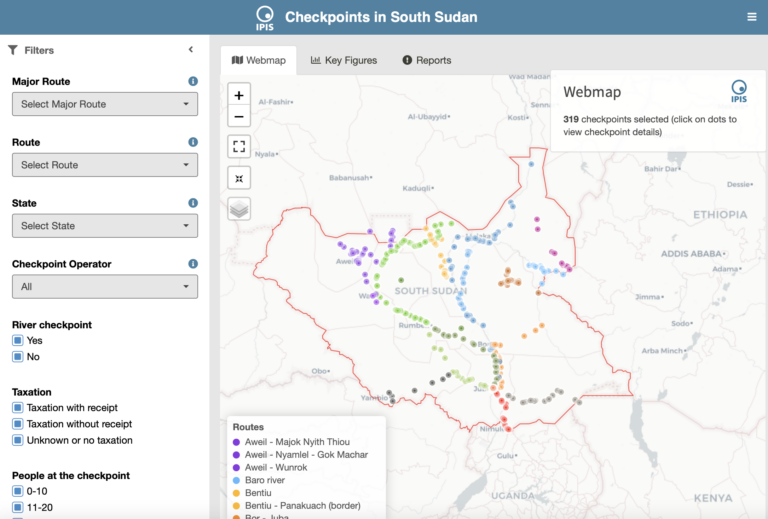Open the Checkpoint Operator dropdown
Viewport: 768px width, 519px height.
click(104, 287)
